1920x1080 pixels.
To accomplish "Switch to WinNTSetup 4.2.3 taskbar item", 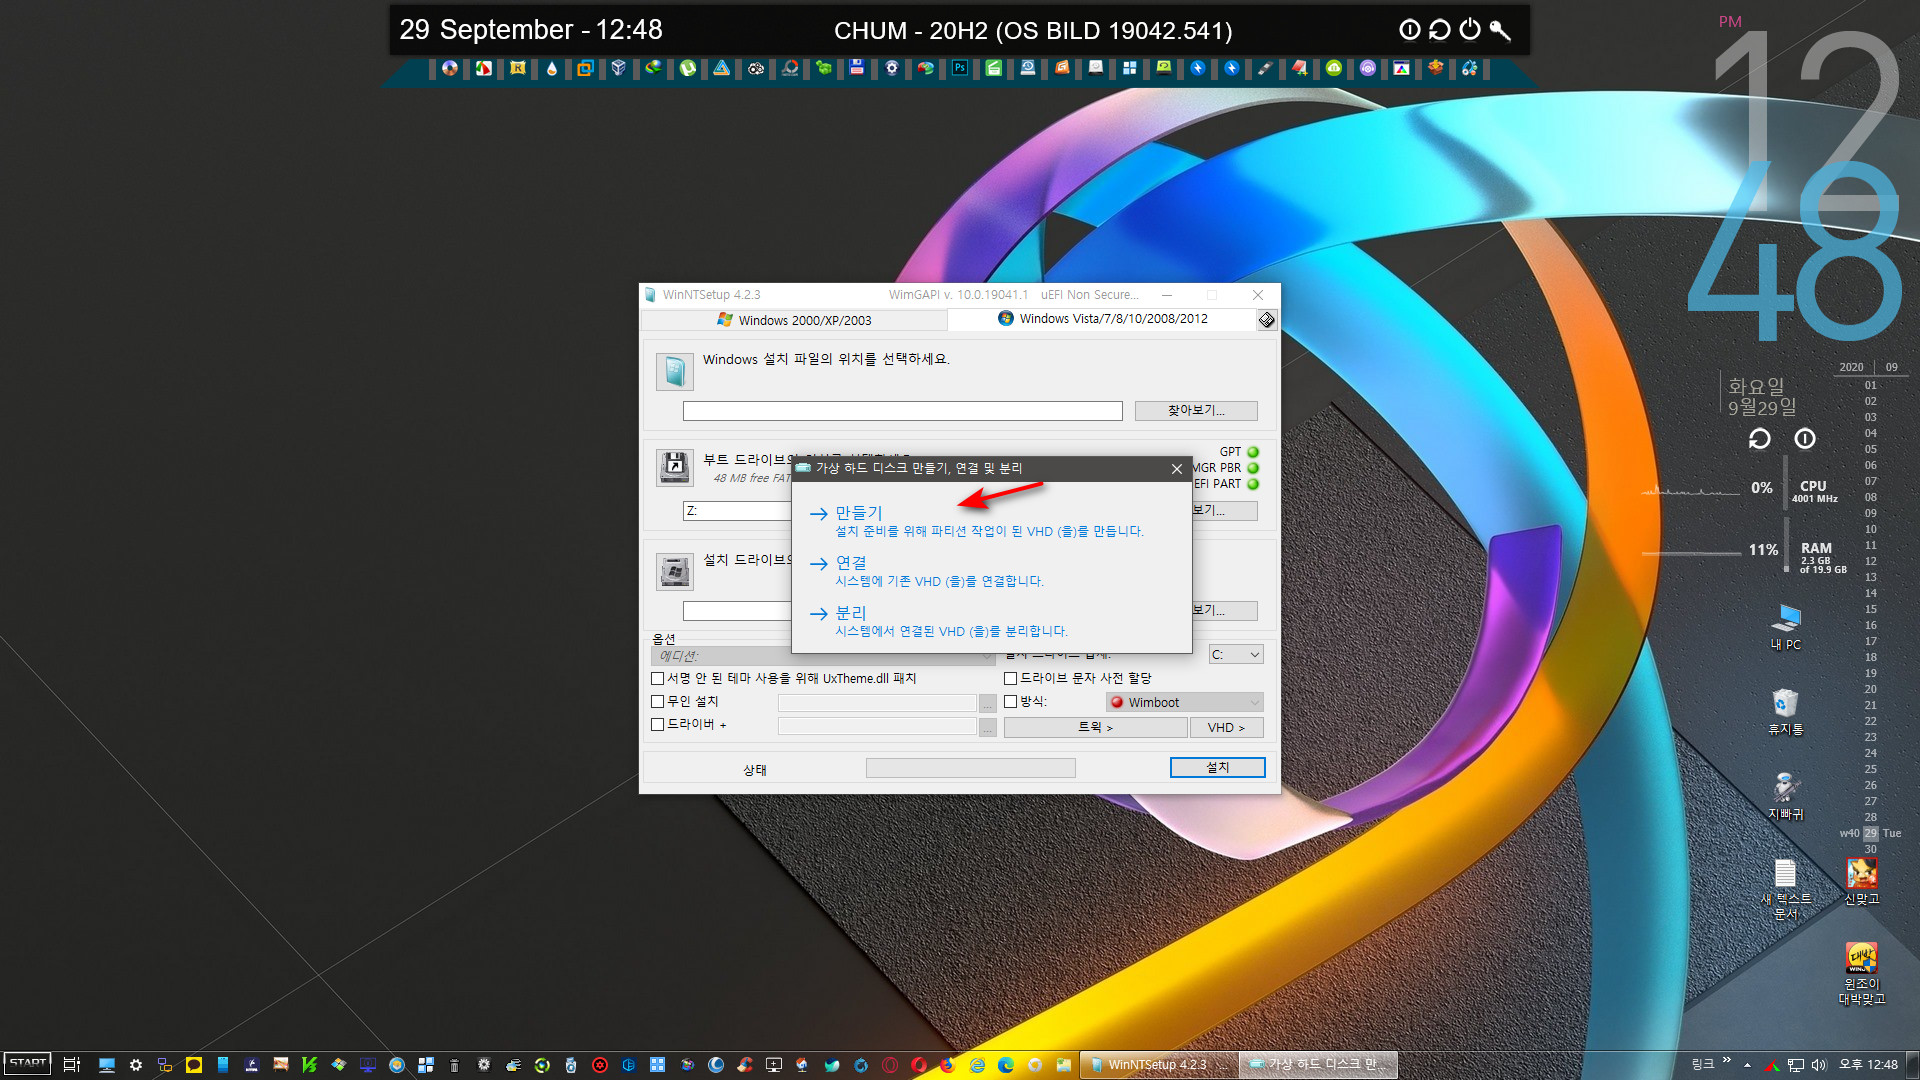I will pos(1159,1065).
